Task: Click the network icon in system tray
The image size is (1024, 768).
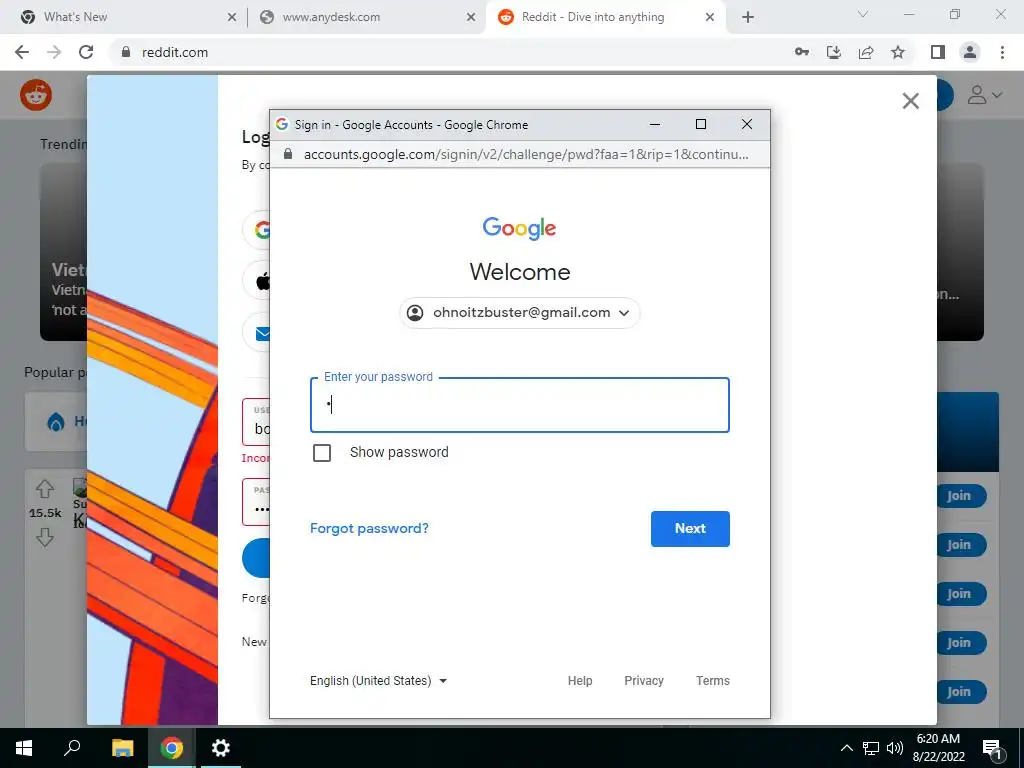Action: pos(871,748)
